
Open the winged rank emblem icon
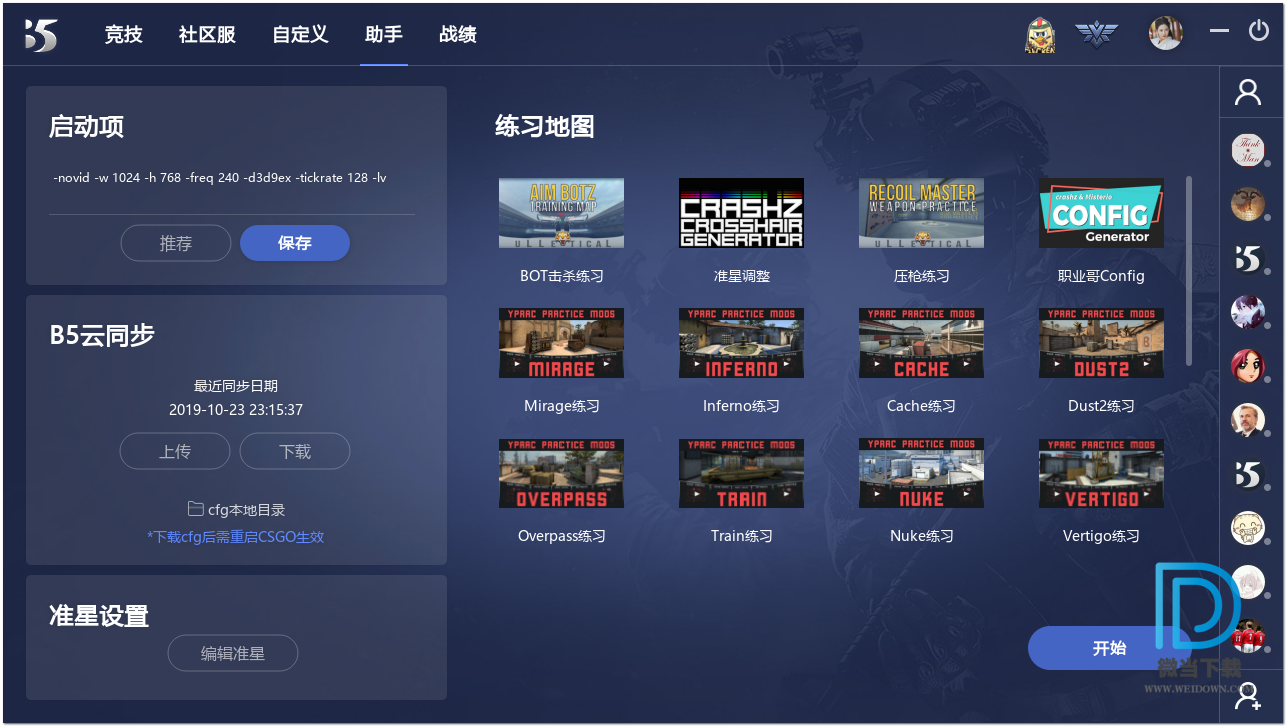(x=1097, y=34)
